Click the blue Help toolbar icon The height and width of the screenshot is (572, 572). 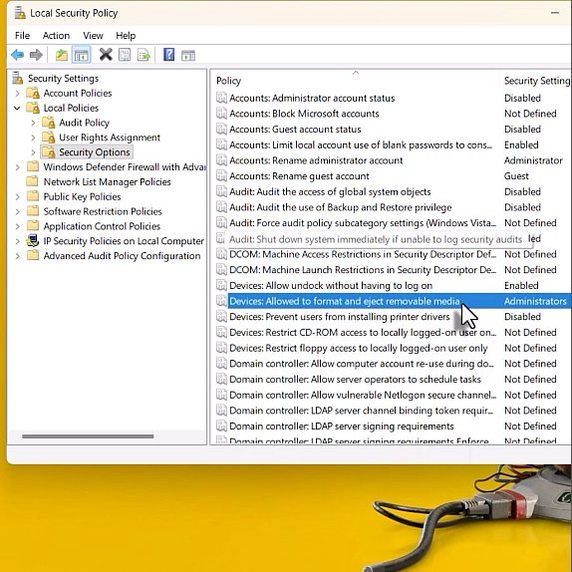(x=169, y=55)
